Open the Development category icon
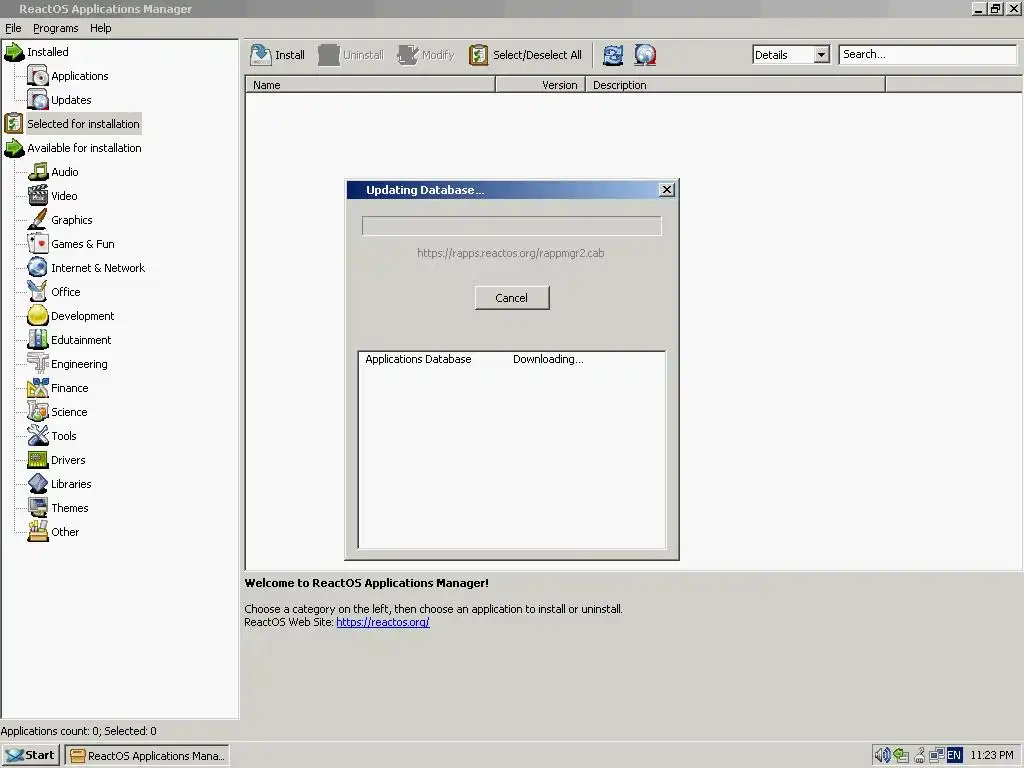The width and height of the screenshot is (1024, 768). [38, 316]
